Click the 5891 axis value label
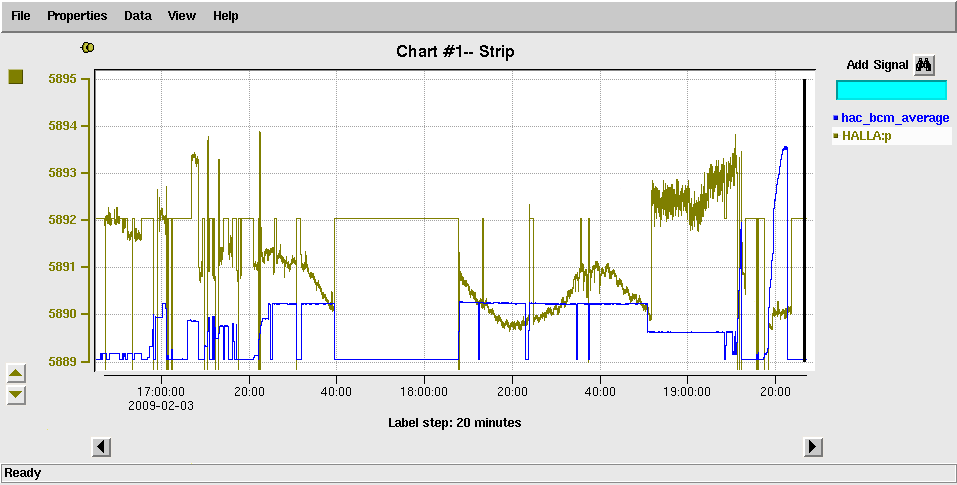The image size is (957, 485). pyautogui.click(x=62, y=267)
